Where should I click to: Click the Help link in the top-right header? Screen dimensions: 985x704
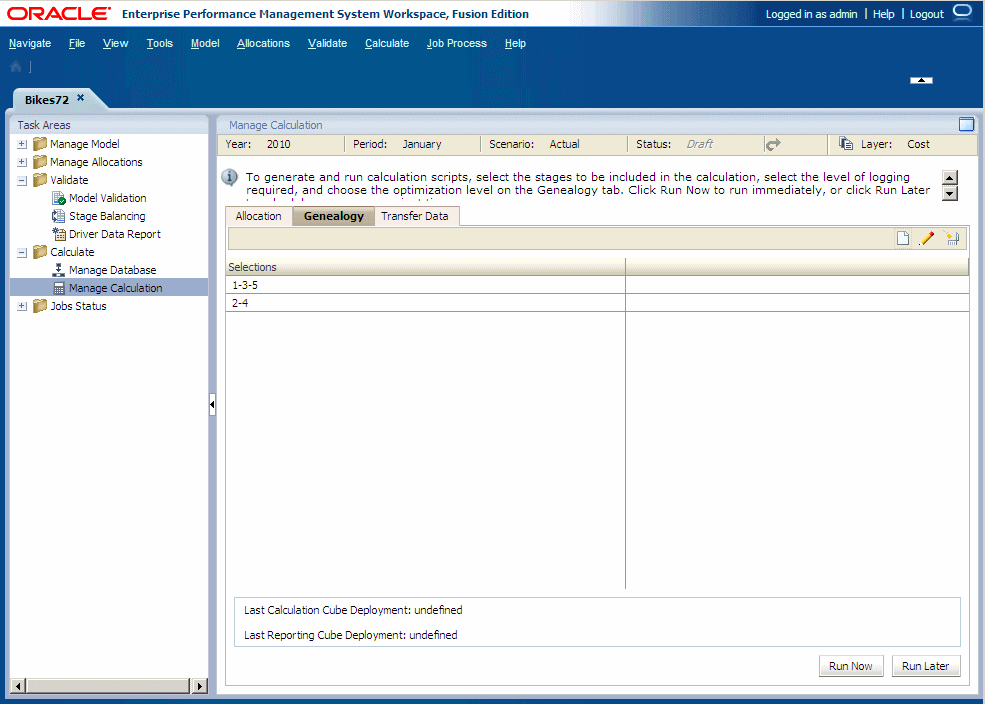click(883, 14)
